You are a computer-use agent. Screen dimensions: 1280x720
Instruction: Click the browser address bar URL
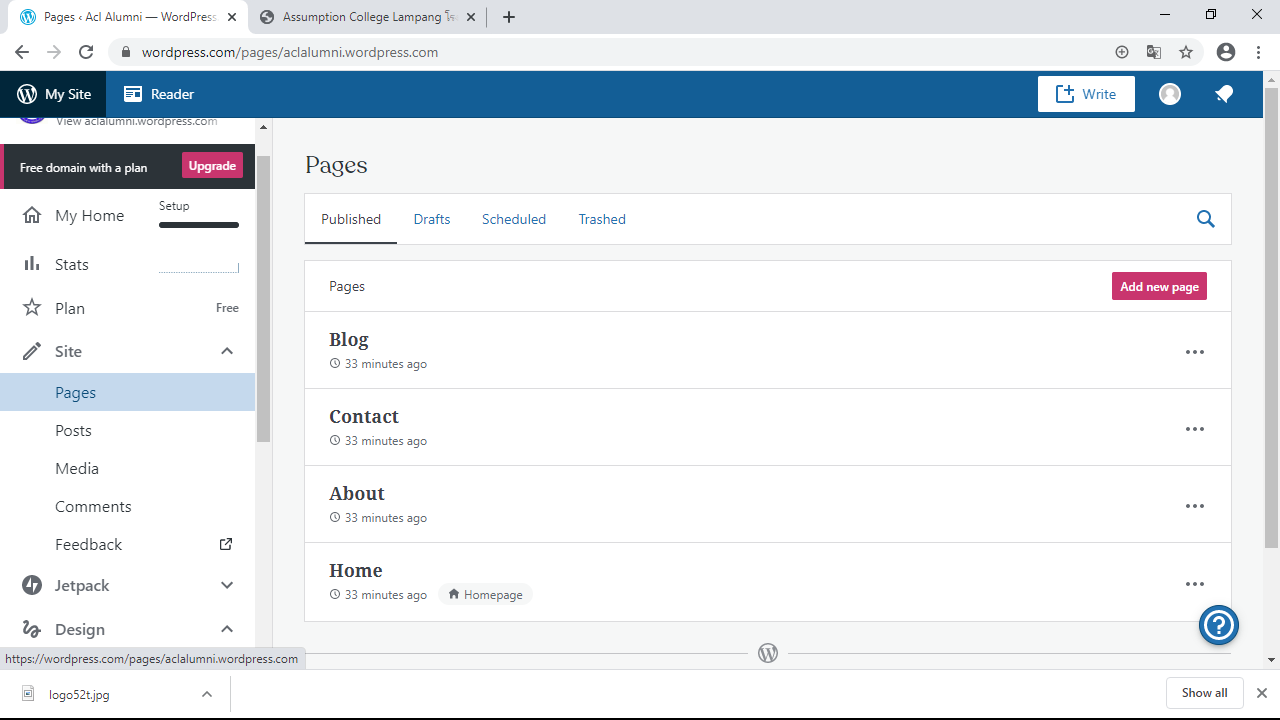click(x=290, y=52)
